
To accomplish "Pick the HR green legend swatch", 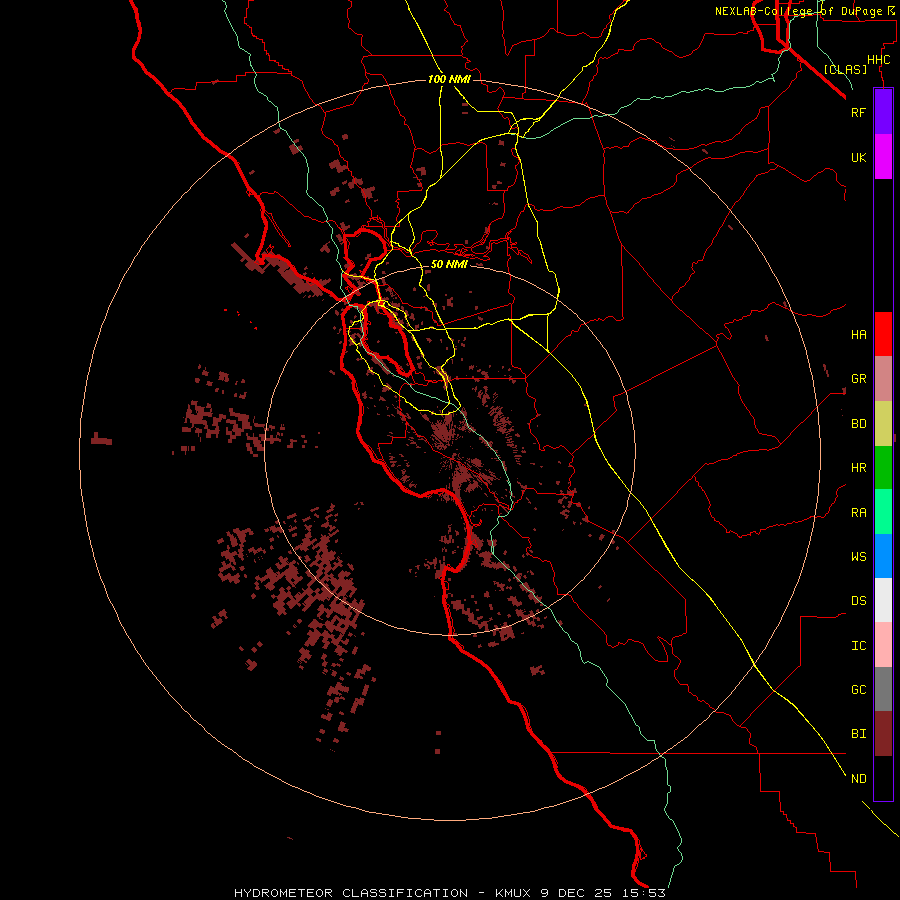I will [883, 468].
